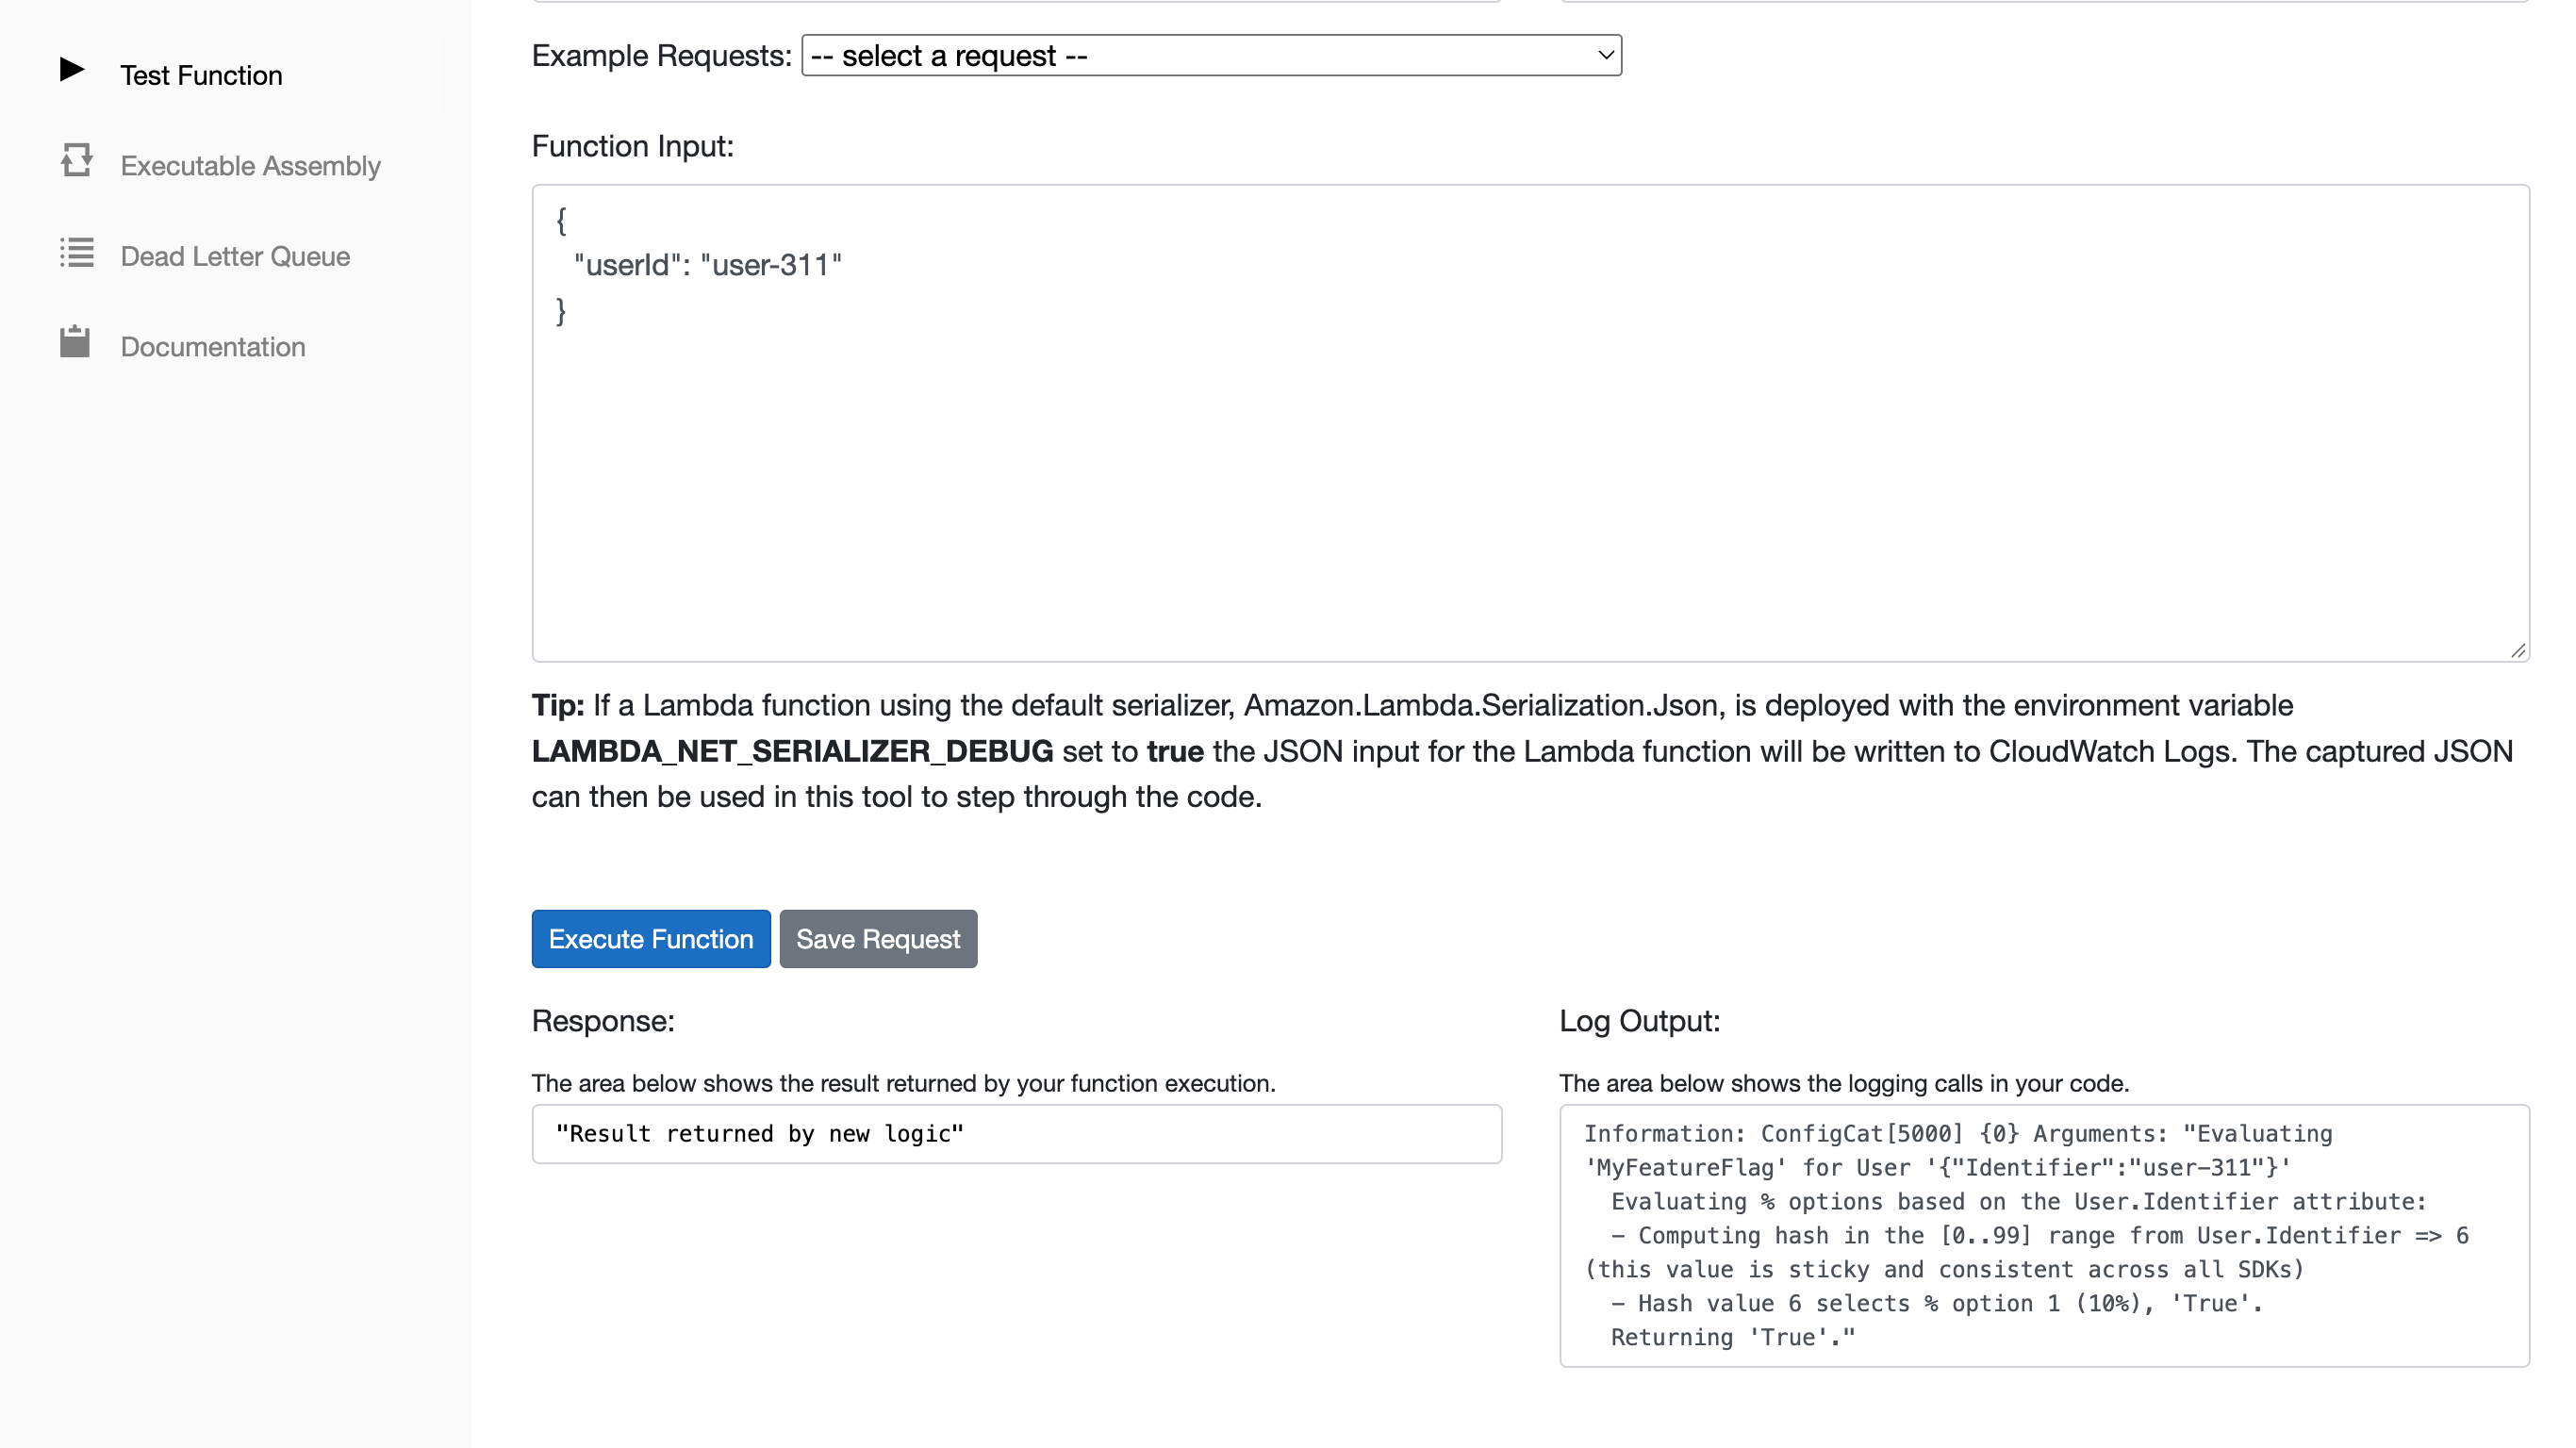This screenshot has width=2576, height=1448.
Task: Click the "Computing hash in the [0..99] range" line
Action: pos(2040,1236)
